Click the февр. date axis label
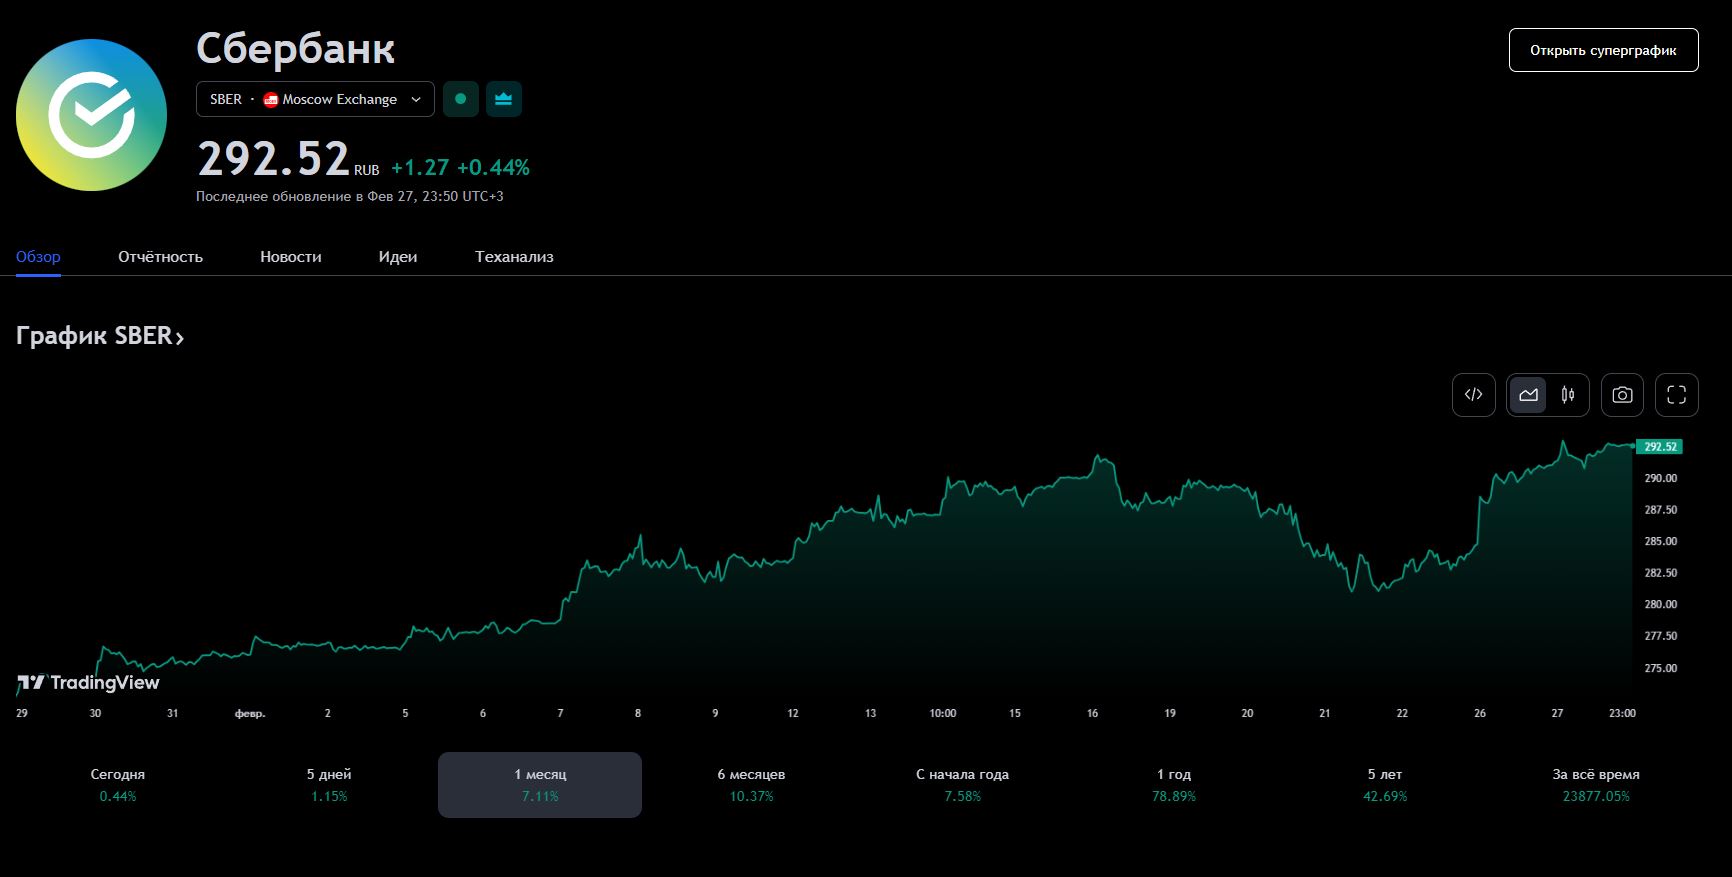The image size is (1732, 877). coord(250,713)
